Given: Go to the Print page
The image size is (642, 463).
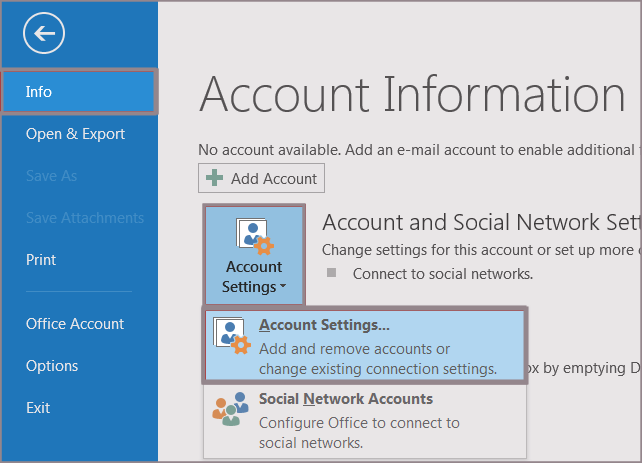Looking at the screenshot, I should 41,260.
